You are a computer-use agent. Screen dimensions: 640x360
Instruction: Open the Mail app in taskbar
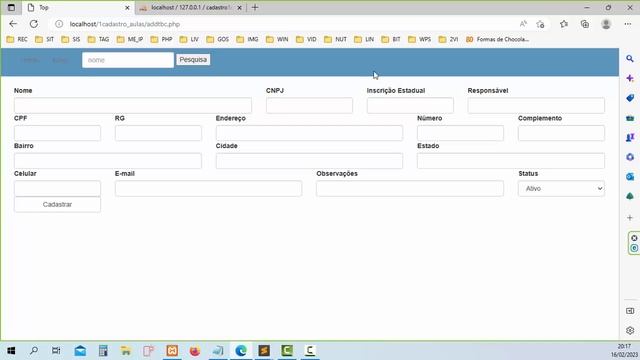click(x=80, y=351)
